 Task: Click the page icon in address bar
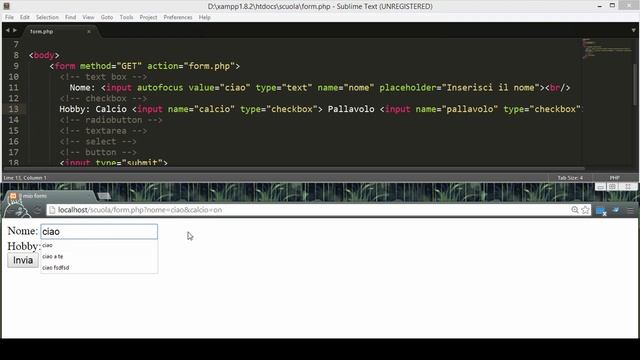tap(52, 210)
